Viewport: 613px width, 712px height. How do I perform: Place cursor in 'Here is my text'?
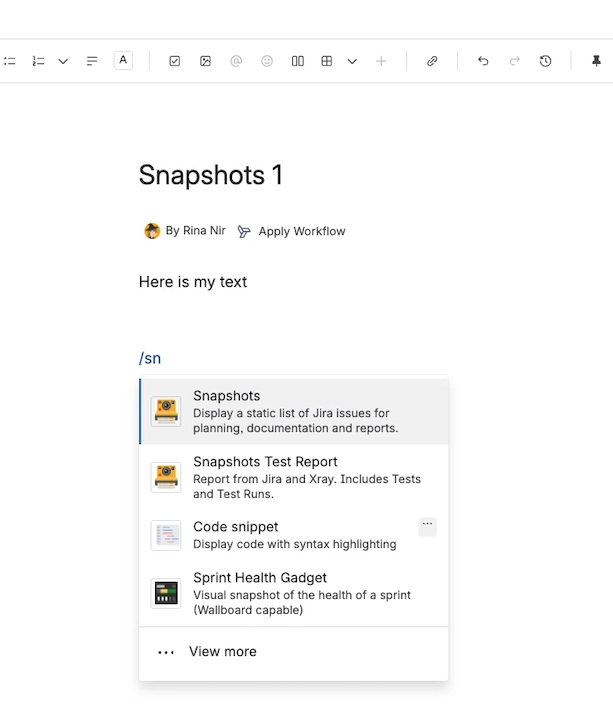coord(193,282)
